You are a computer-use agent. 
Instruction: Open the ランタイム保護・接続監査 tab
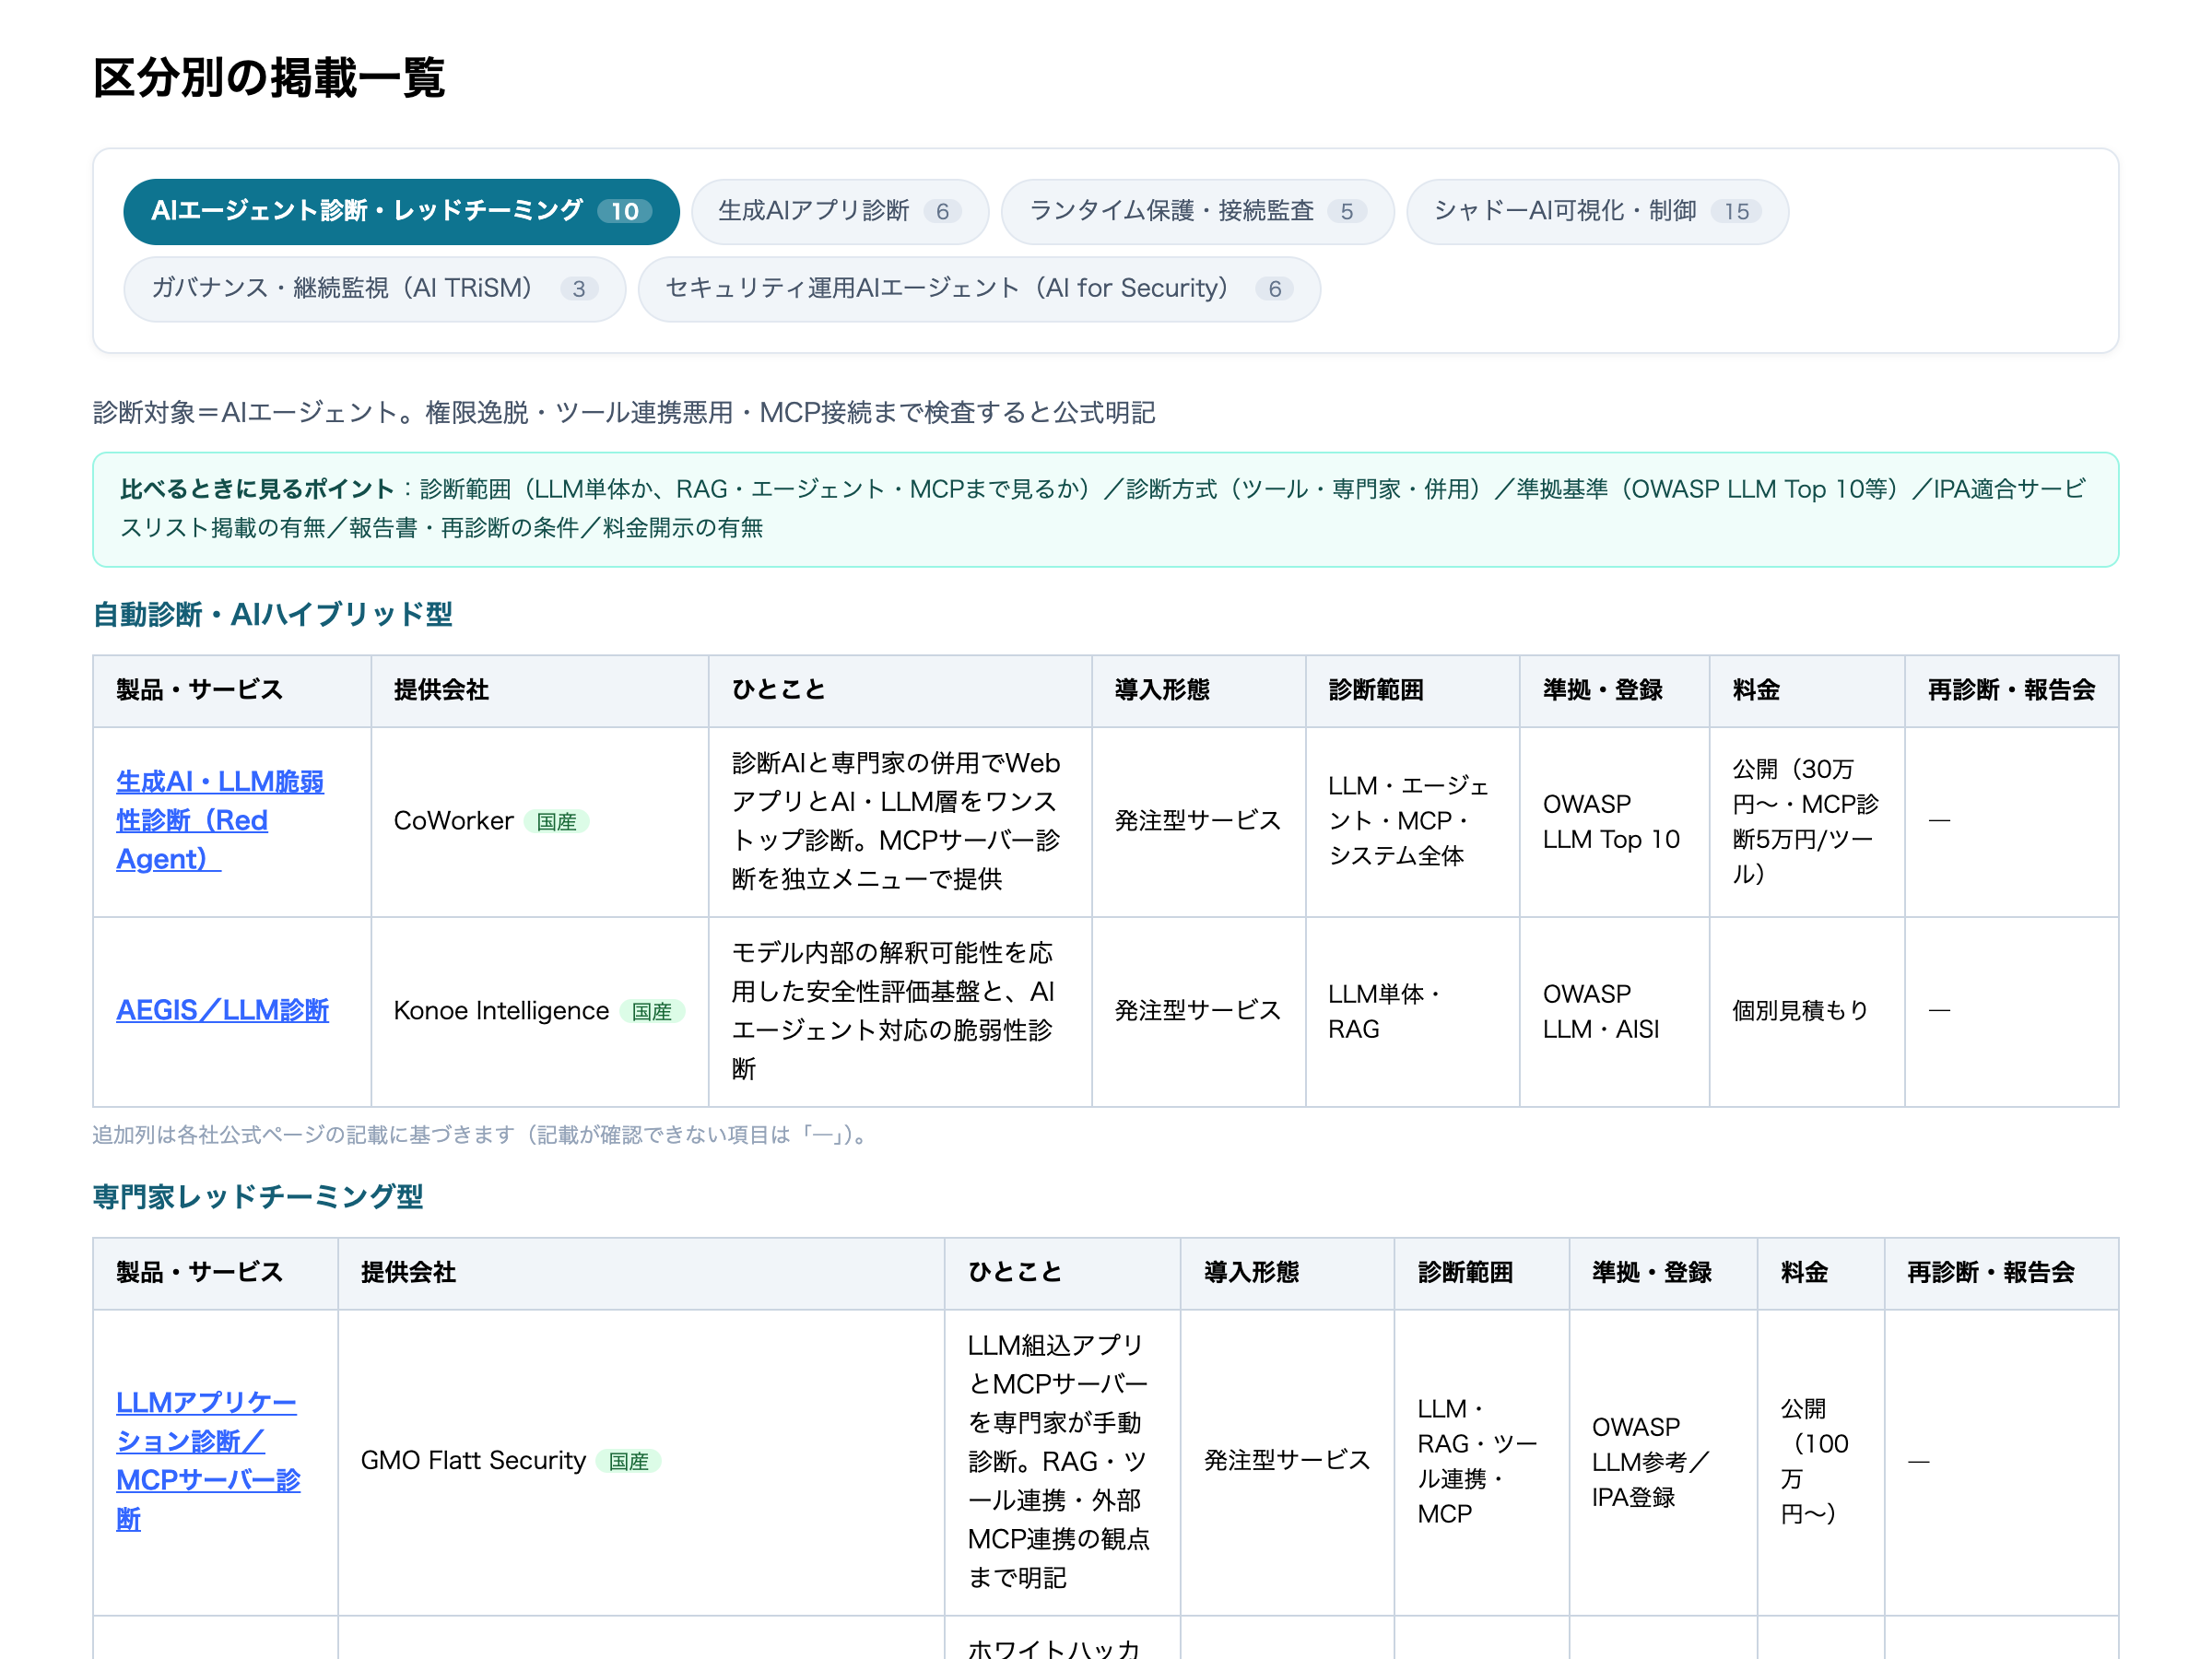point(1197,211)
